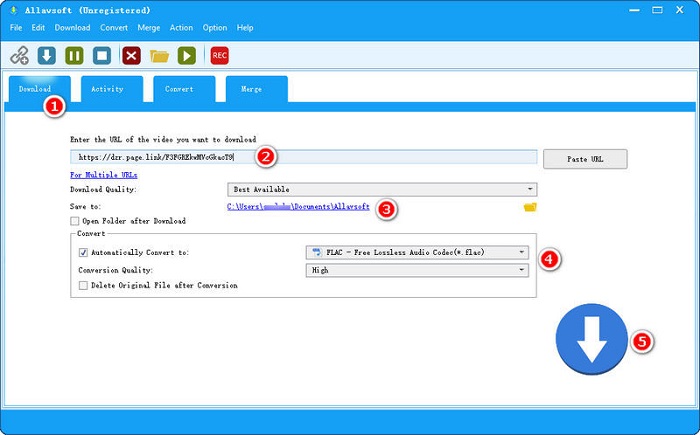Image resolution: width=700 pixels, height=435 pixels.
Task: Open the Download Quality Best Available dropdown
Action: pos(382,189)
